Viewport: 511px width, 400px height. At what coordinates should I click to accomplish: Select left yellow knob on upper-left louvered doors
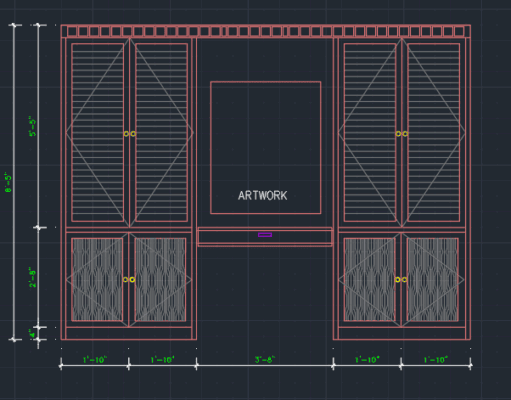[x=126, y=134]
